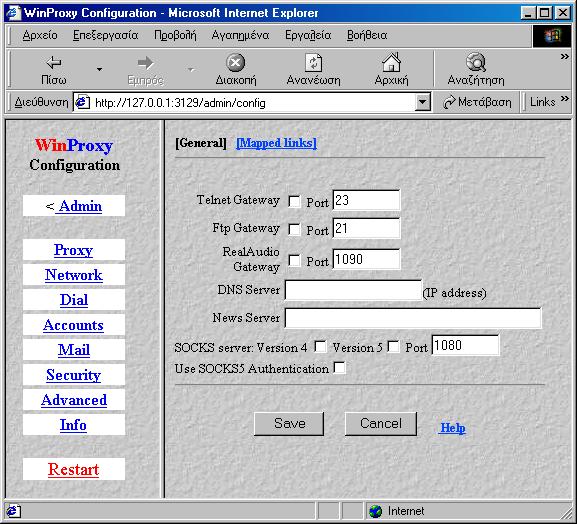Click the Forward (Εμπρός) arrow icon
This screenshot has width=577, height=524.
point(145,63)
